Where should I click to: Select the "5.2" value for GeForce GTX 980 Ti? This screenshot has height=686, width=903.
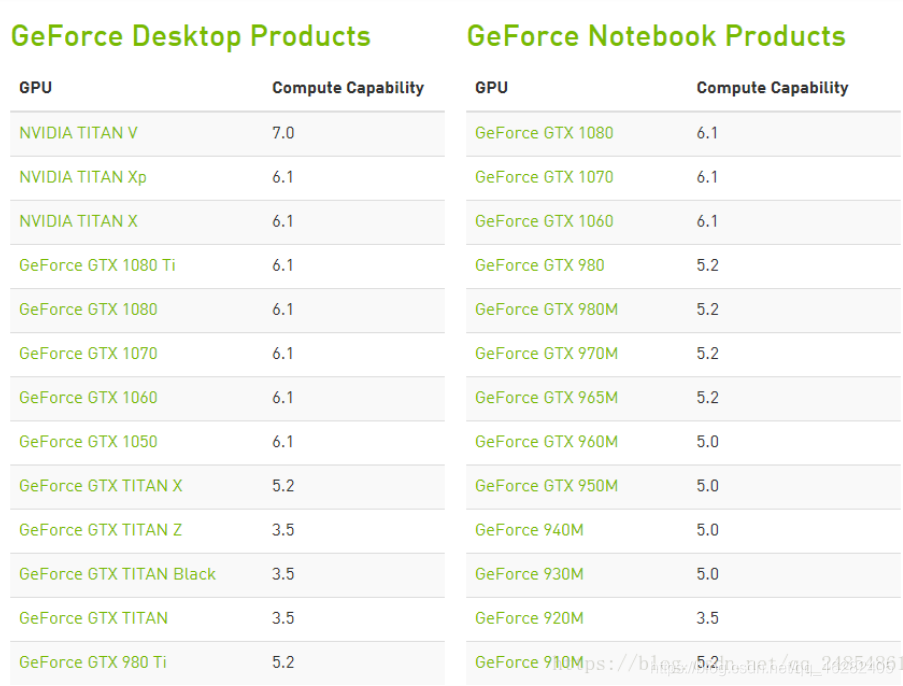pos(283,662)
